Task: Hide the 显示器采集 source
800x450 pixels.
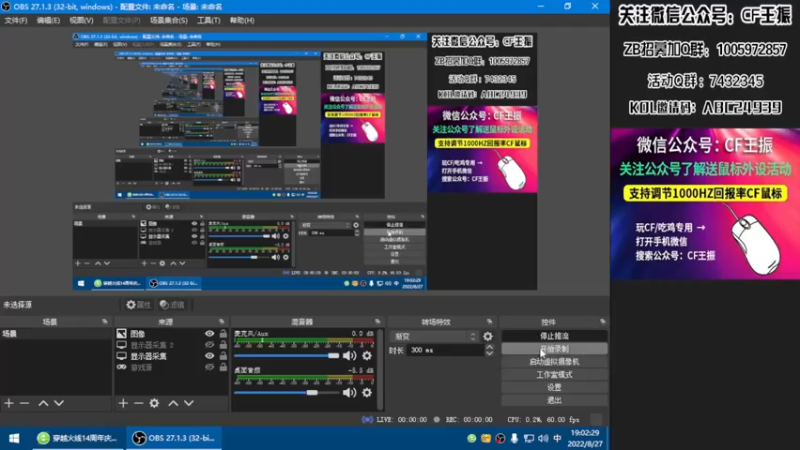Action: 209,356
